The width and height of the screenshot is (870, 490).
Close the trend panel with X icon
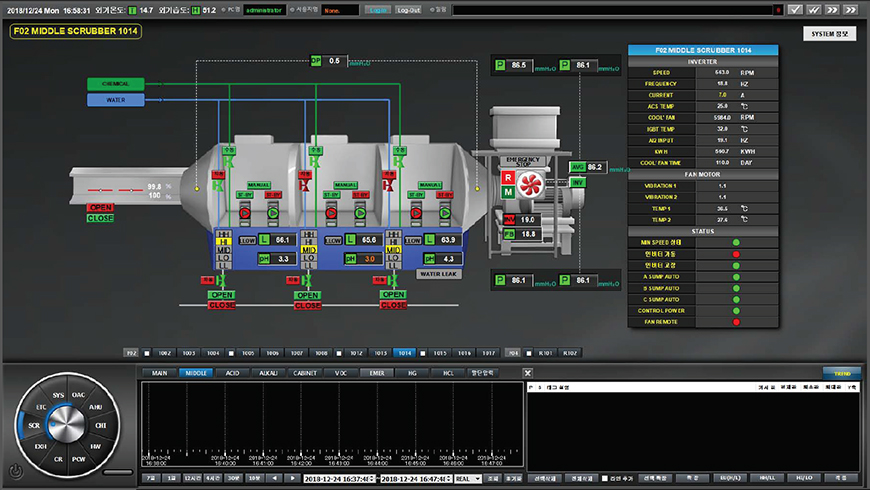[527, 373]
